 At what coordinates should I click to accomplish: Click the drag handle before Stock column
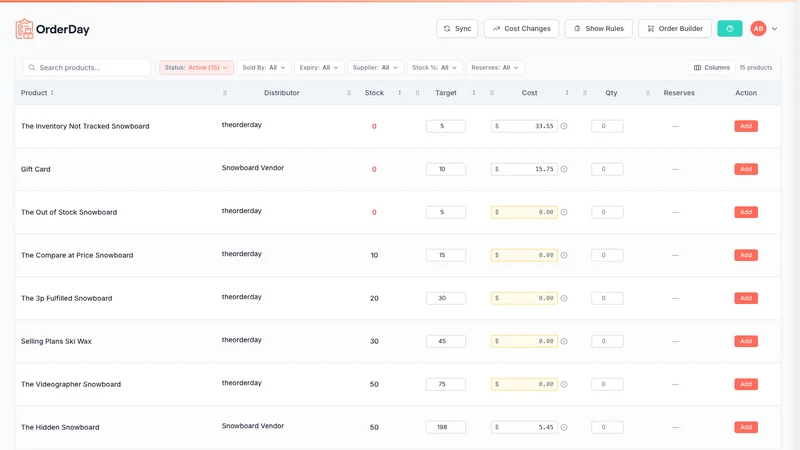[349, 93]
